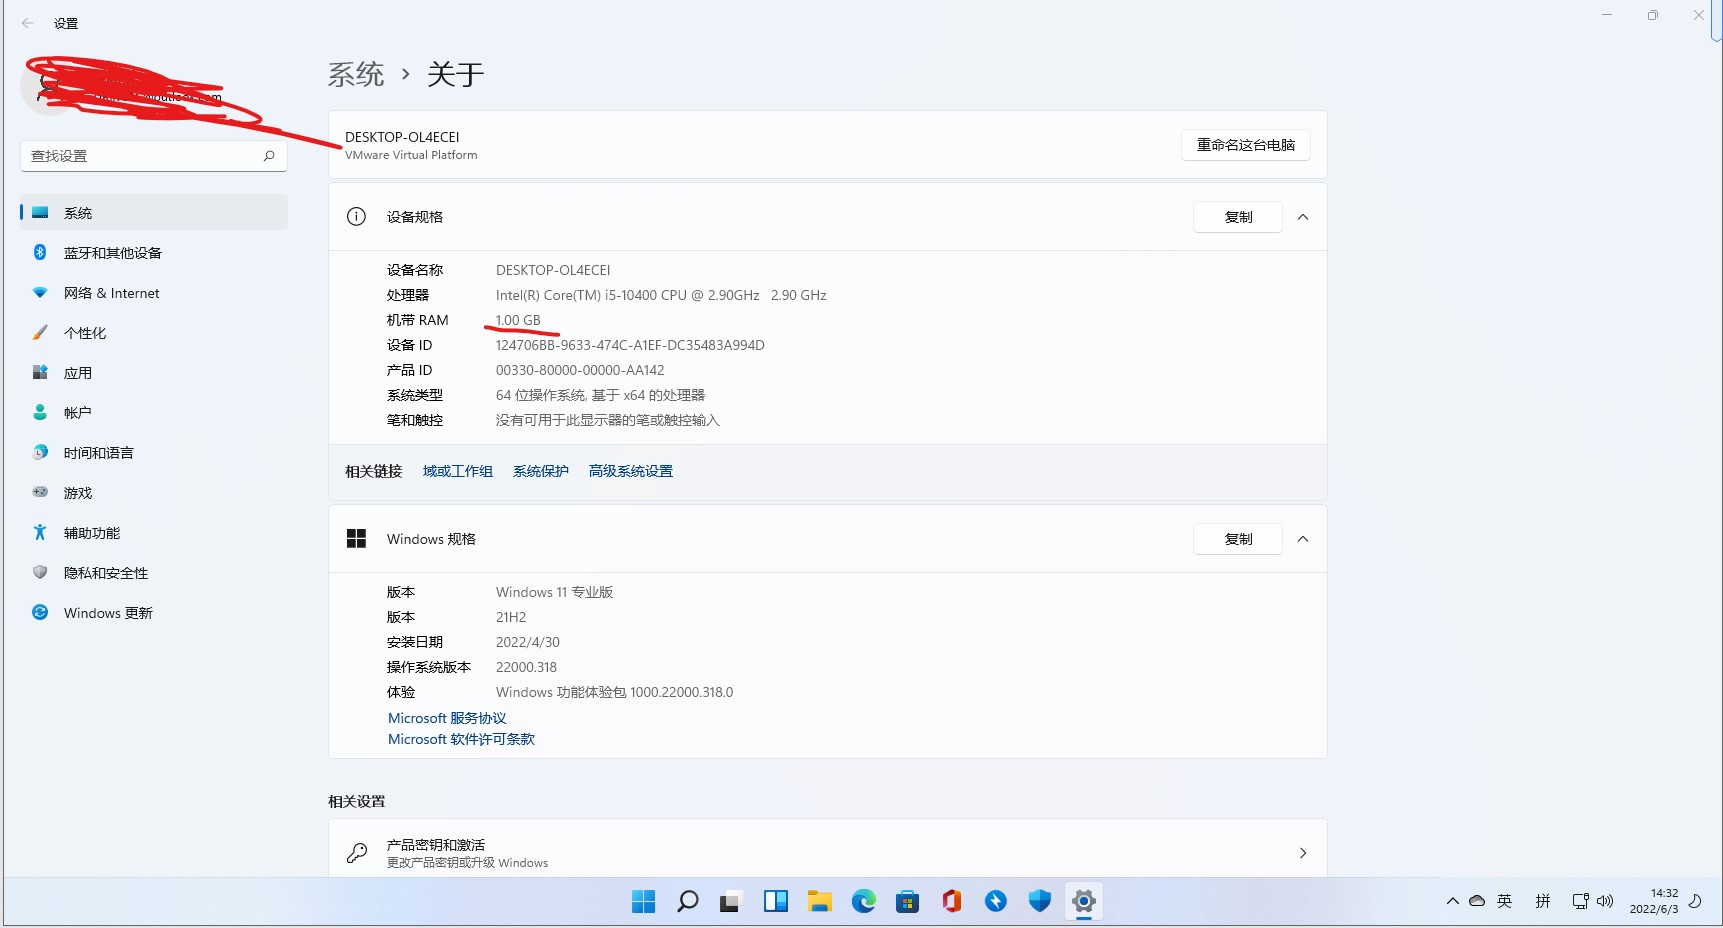The height and width of the screenshot is (928, 1723).
Task: Open the network tray icon
Action: 1580,901
